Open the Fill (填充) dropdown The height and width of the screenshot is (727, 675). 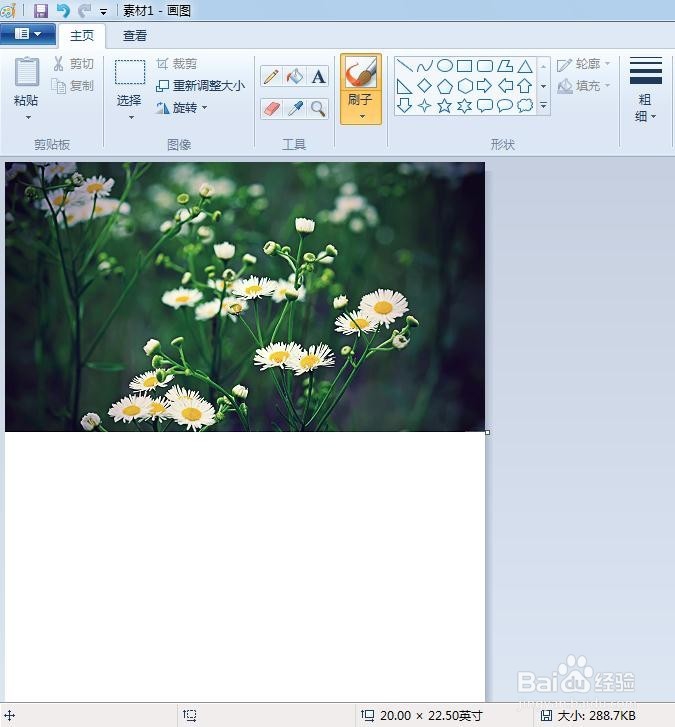pyautogui.click(x=584, y=86)
